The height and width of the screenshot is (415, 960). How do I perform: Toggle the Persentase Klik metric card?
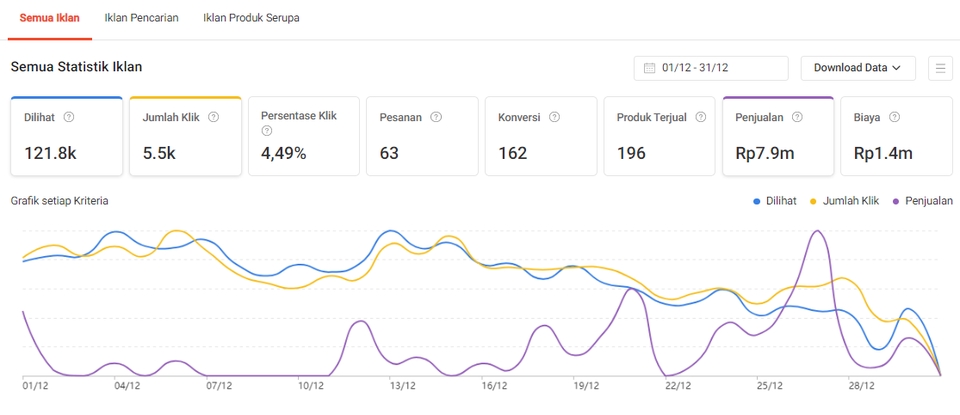pyautogui.click(x=304, y=136)
